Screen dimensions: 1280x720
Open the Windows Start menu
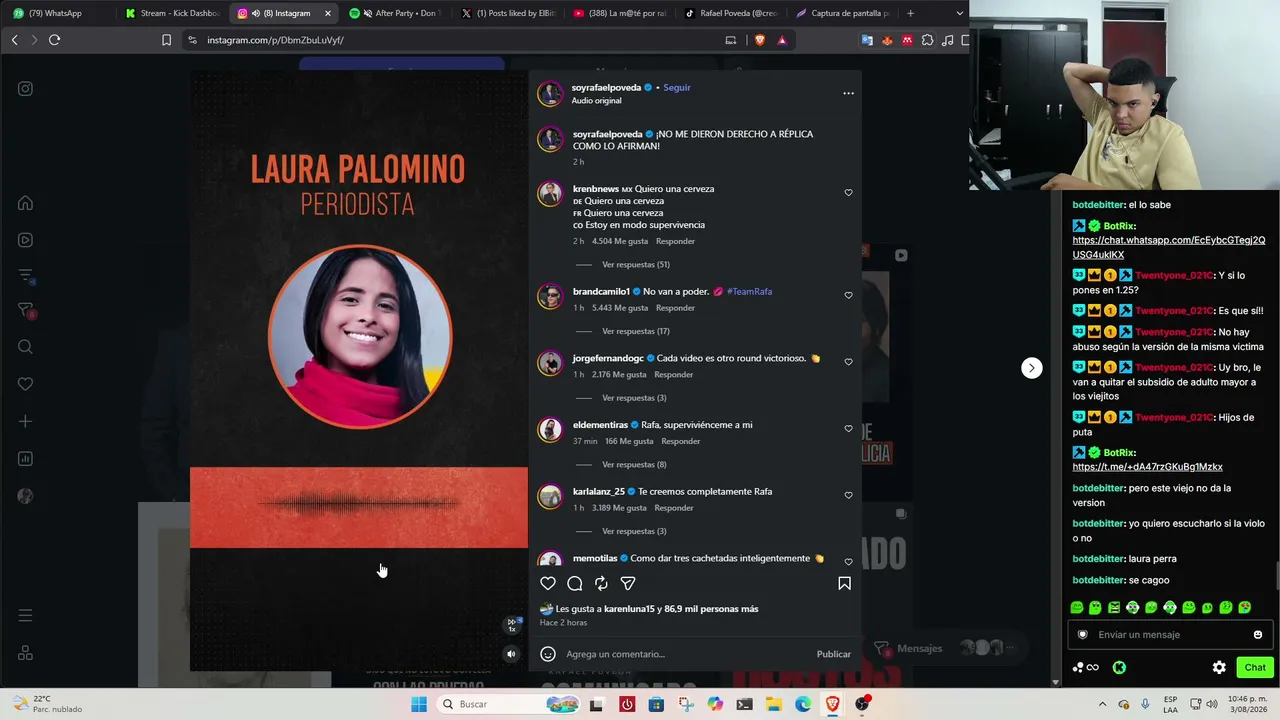[x=419, y=704]
